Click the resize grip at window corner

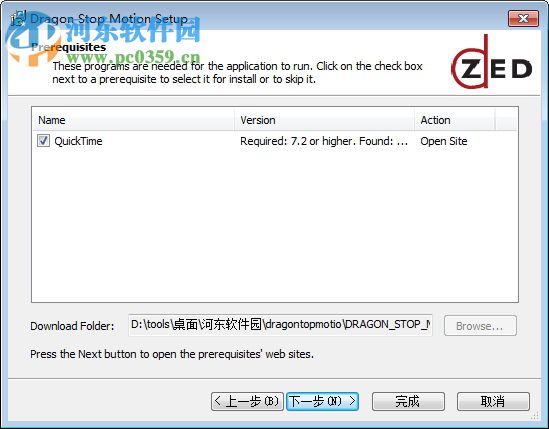click(535, 415)
